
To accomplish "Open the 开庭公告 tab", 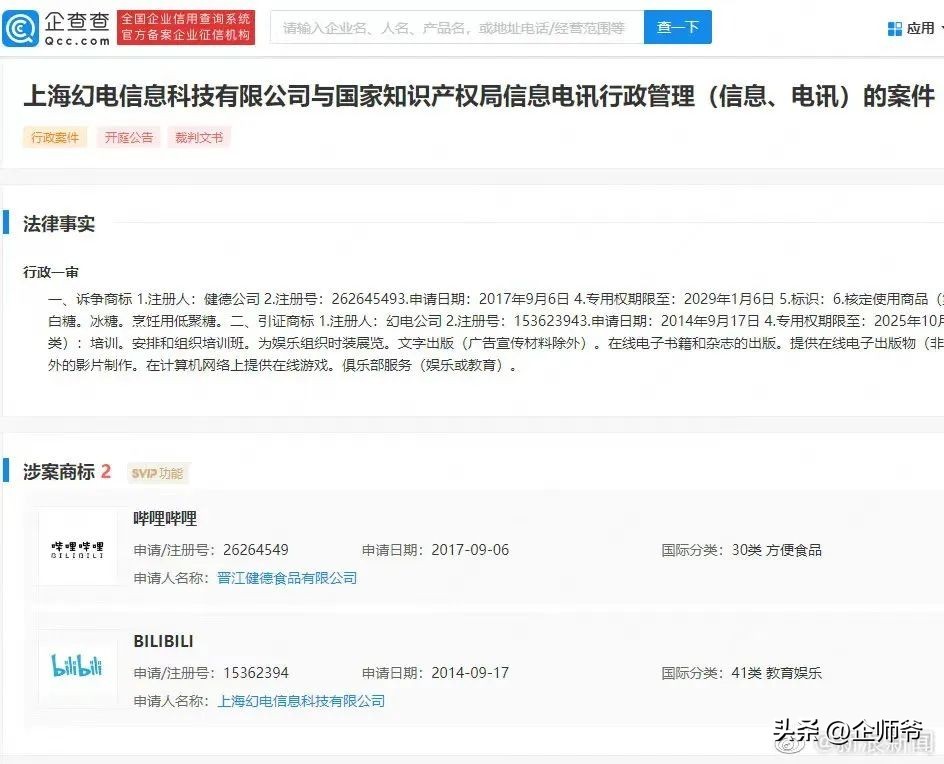I will [126, 138].
